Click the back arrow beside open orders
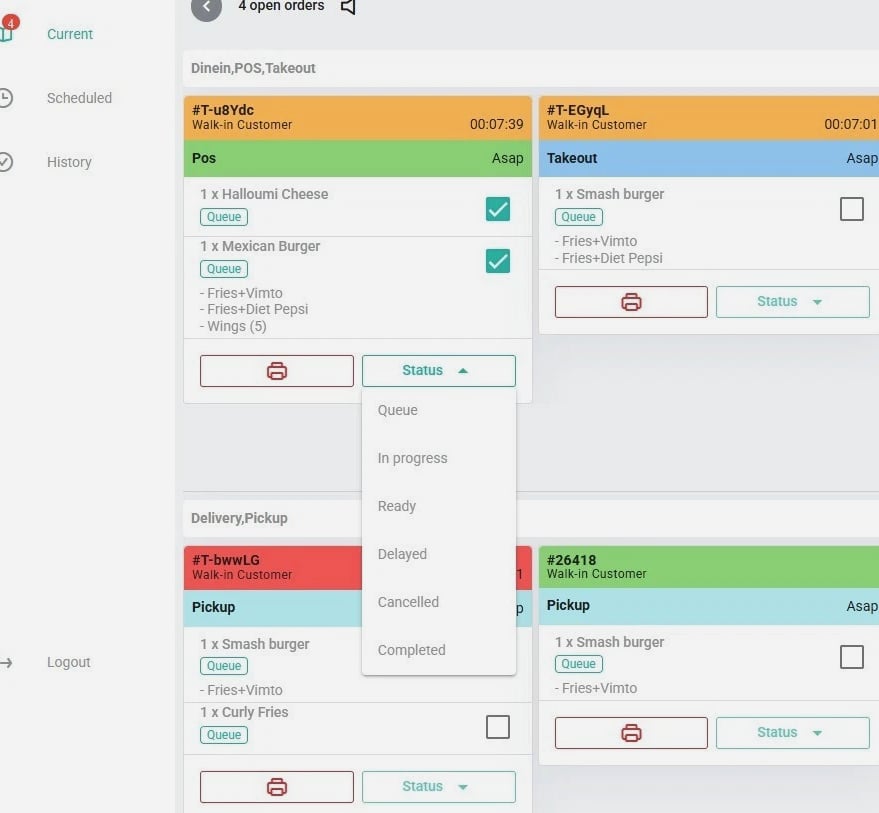This screenshot has width=879, height=813. 206,7
